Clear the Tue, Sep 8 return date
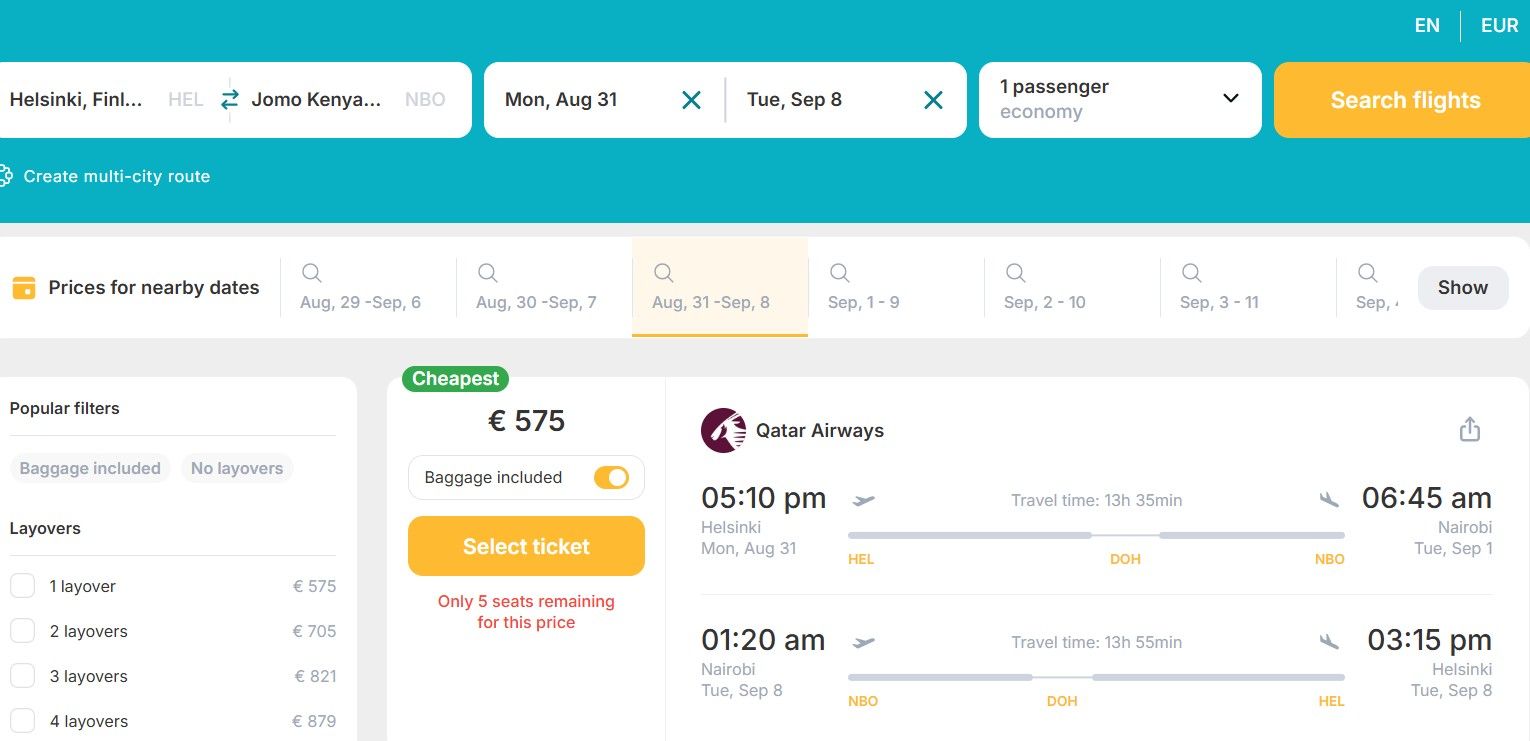Image resolution: width=1530 pixels, height=741 pixels. pos(933,100)
